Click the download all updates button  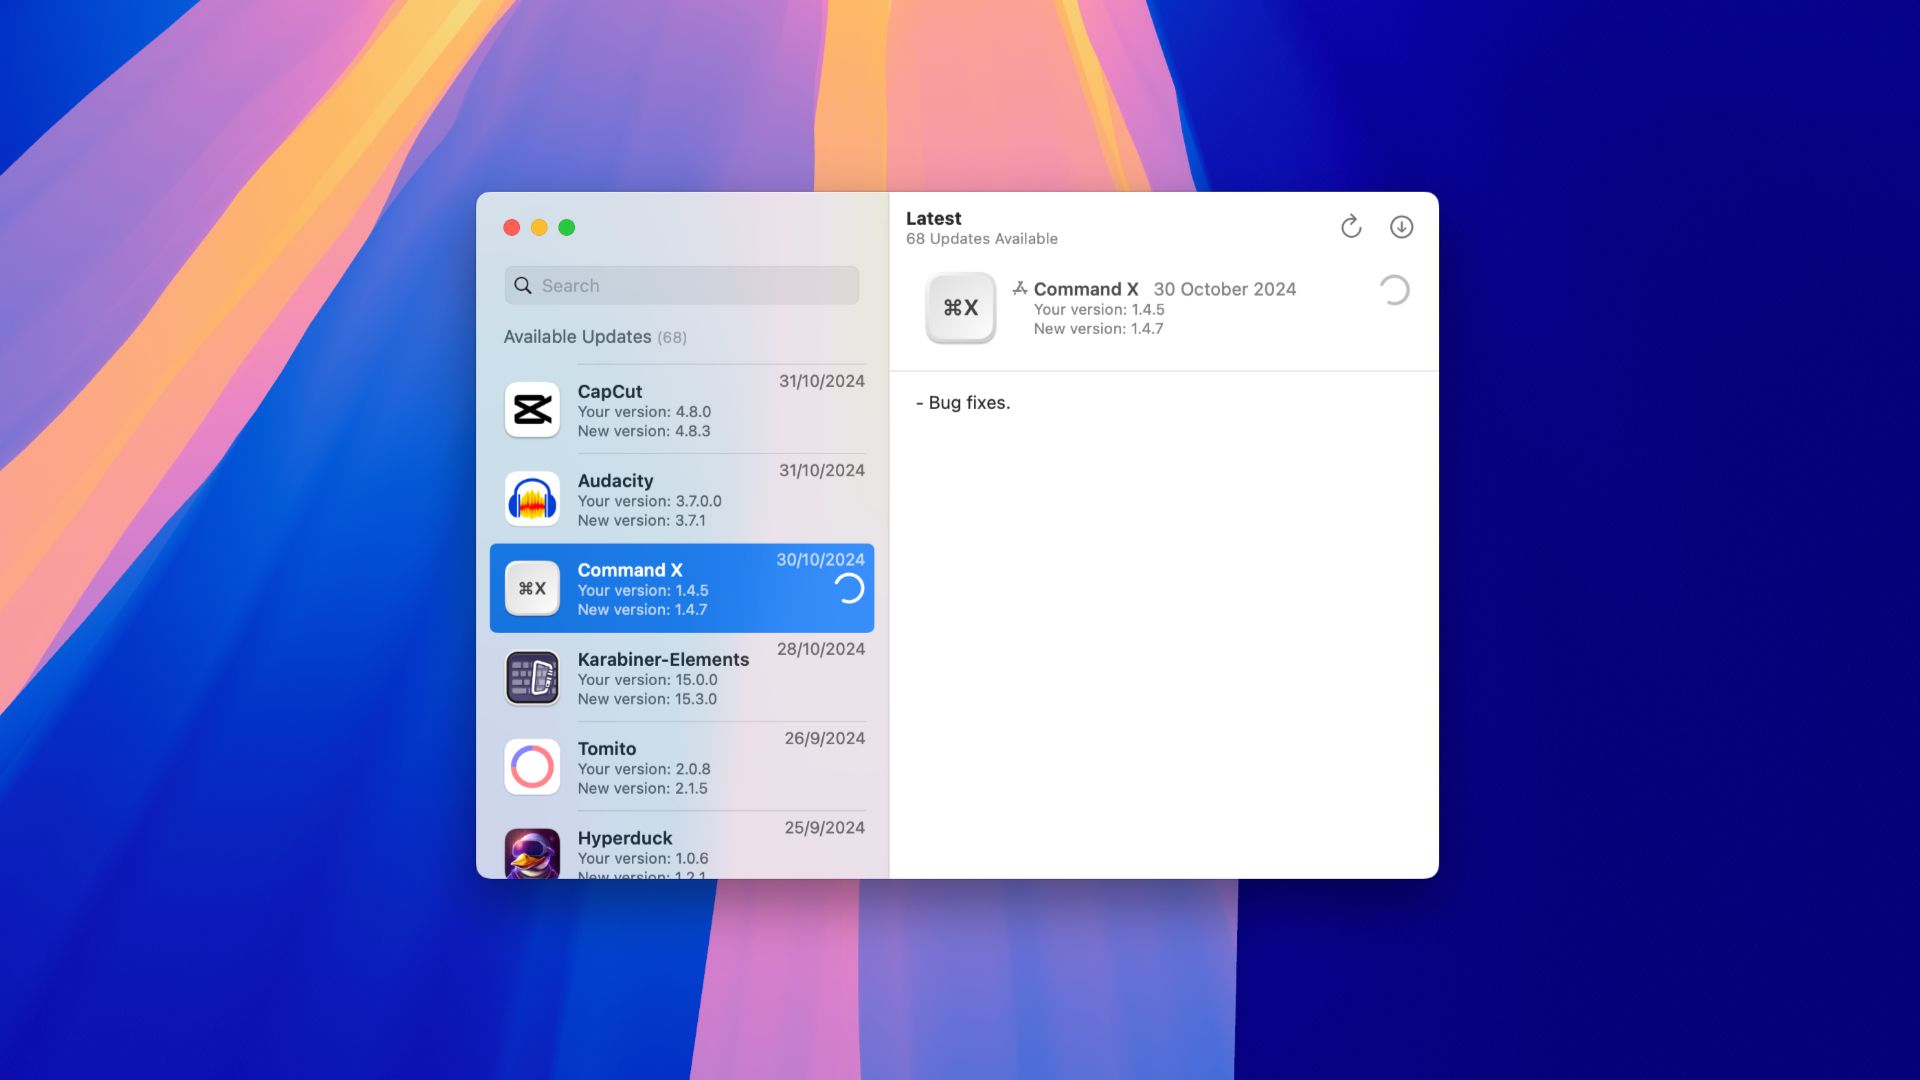1402,227
